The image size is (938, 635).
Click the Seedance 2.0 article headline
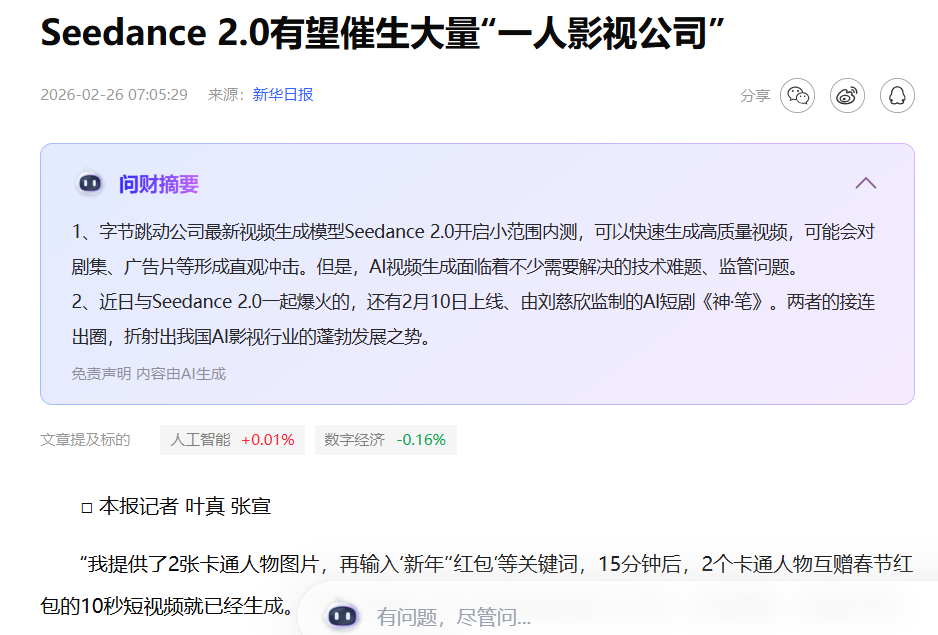(381, 33)
